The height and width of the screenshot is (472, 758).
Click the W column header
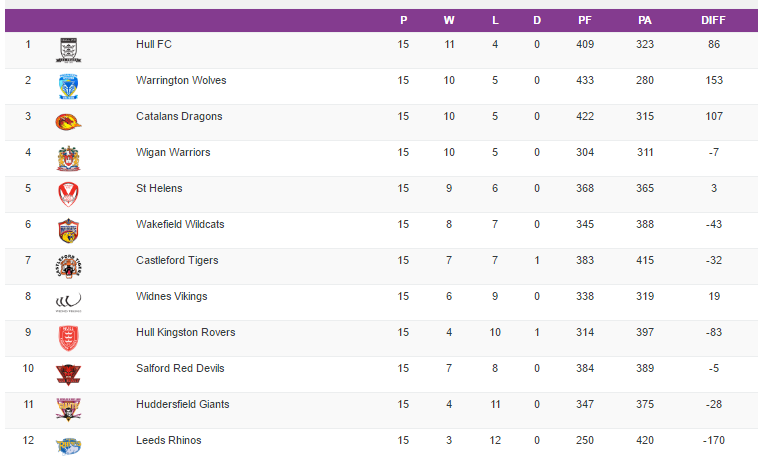pos(449,20)
